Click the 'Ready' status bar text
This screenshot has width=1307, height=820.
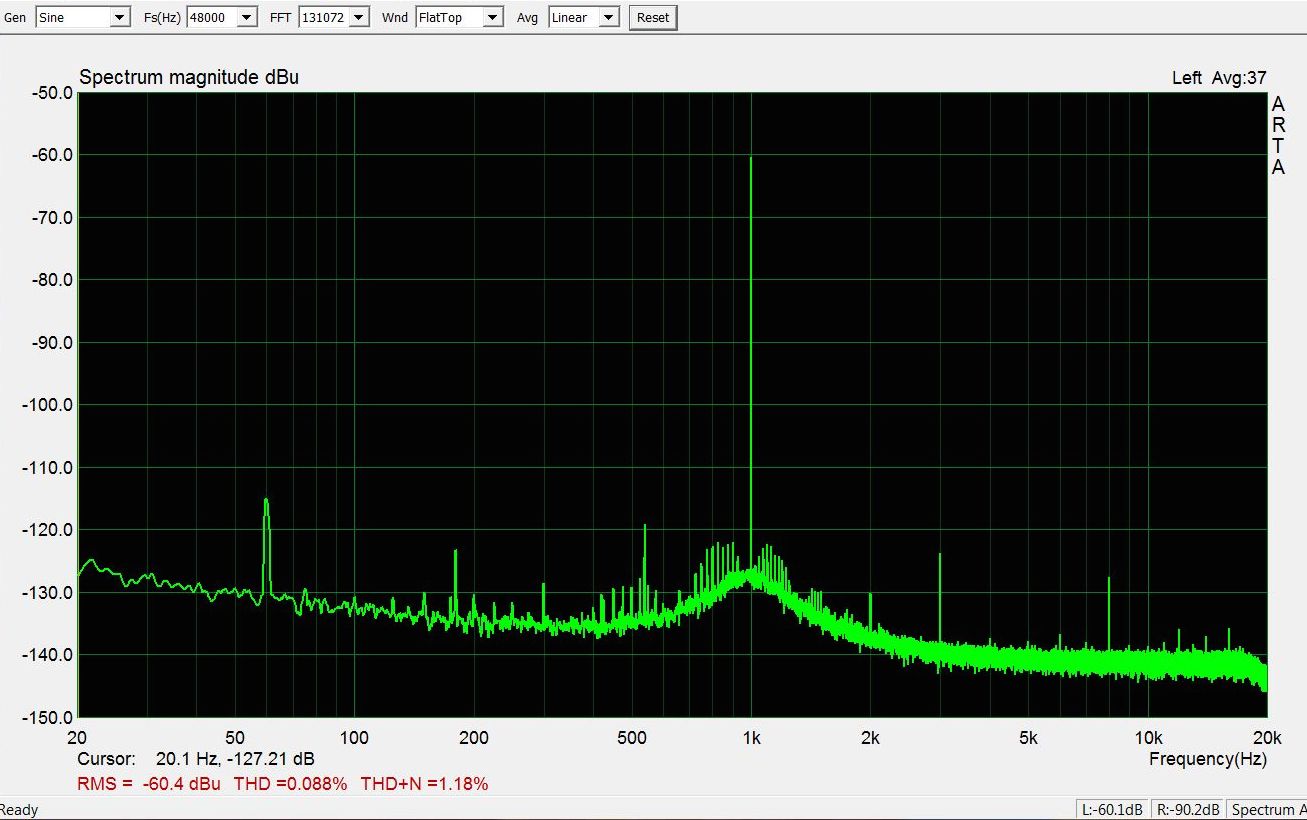coord(19,810)
